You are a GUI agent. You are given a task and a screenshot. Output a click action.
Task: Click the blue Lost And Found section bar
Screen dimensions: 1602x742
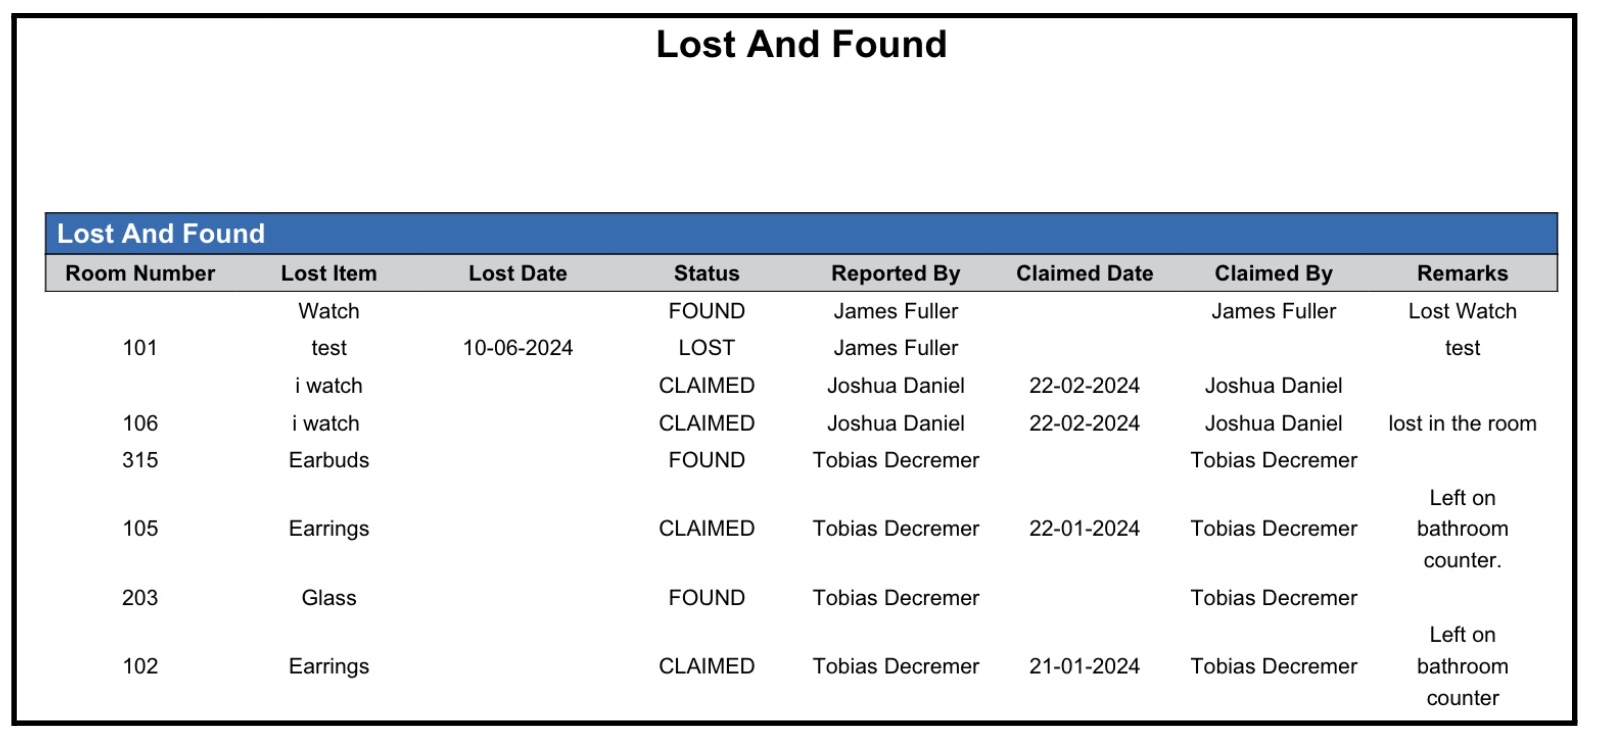click(x=800, y=234)
